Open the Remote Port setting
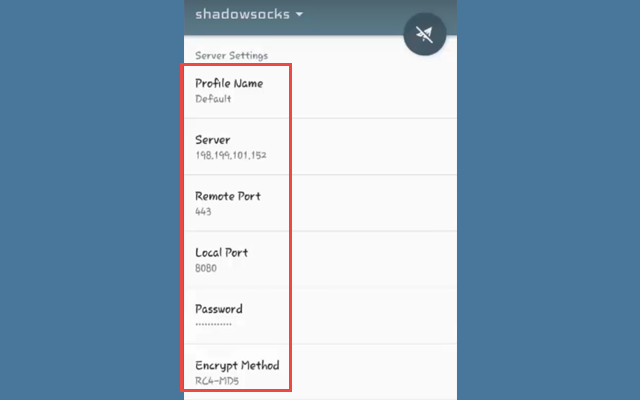The width and height of the screenshot is (640, 400). [227, 196]
